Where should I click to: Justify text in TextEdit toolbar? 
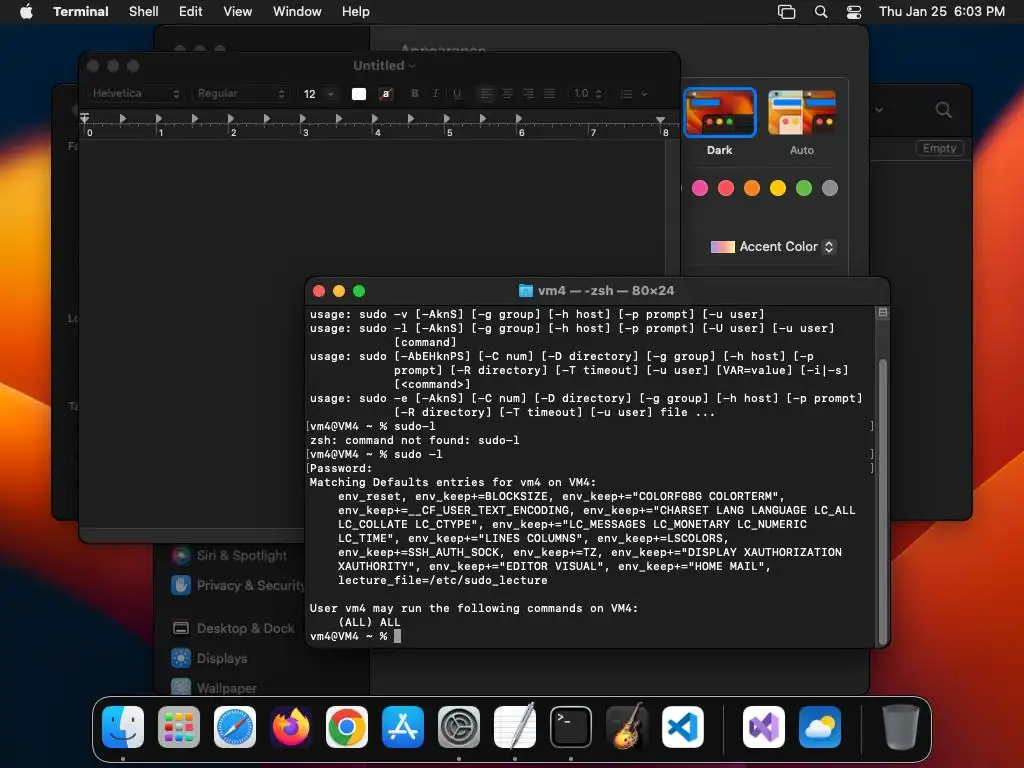coord(550,94)
